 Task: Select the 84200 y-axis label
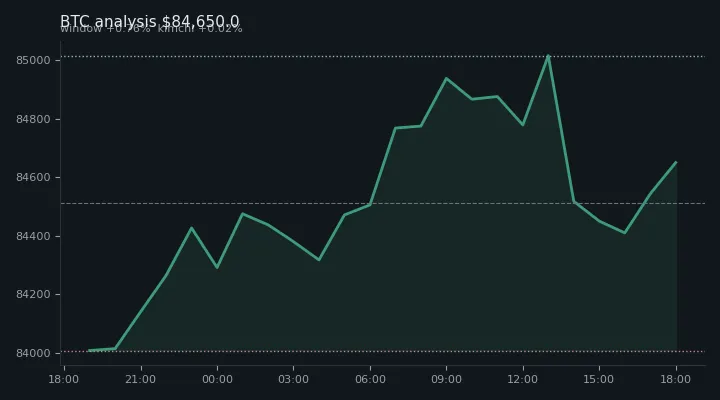click(33, 295)
